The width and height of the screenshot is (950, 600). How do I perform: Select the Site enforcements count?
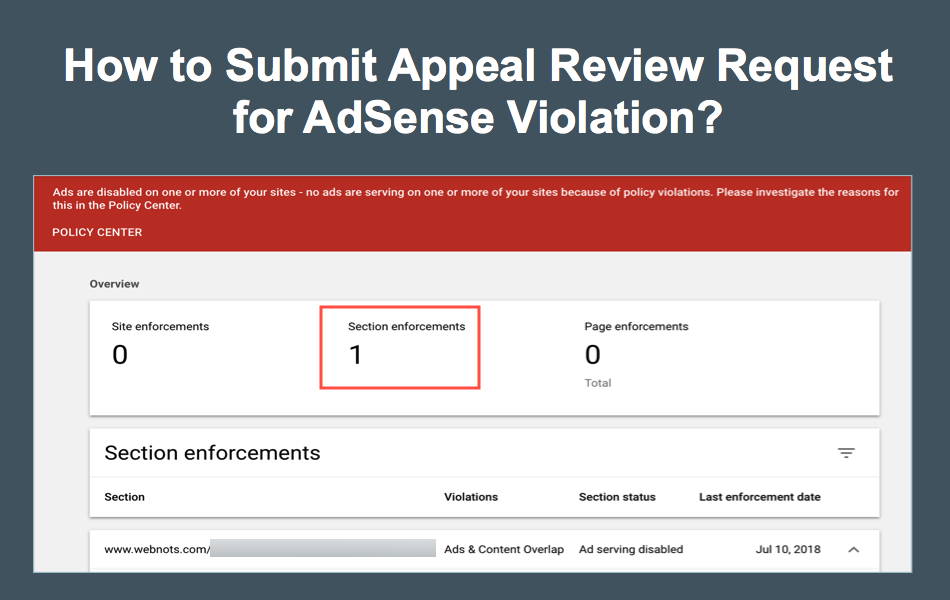point(120,355)
